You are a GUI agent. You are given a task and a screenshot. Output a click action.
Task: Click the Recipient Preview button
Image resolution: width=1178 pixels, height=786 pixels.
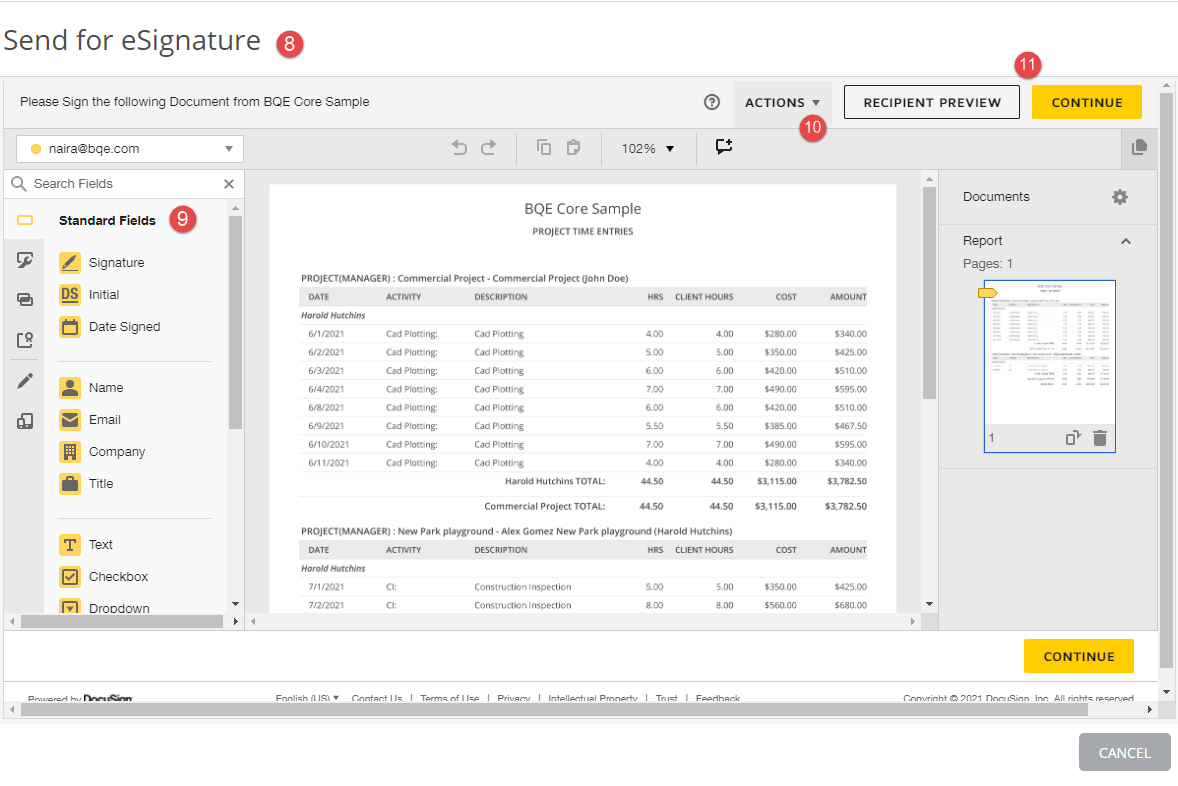point(932,102)
